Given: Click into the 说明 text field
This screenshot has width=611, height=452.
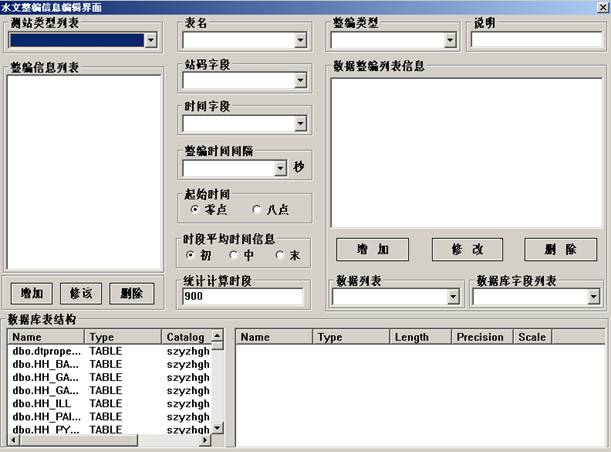Looking at the screenshot, I should [x=535, y=41].
